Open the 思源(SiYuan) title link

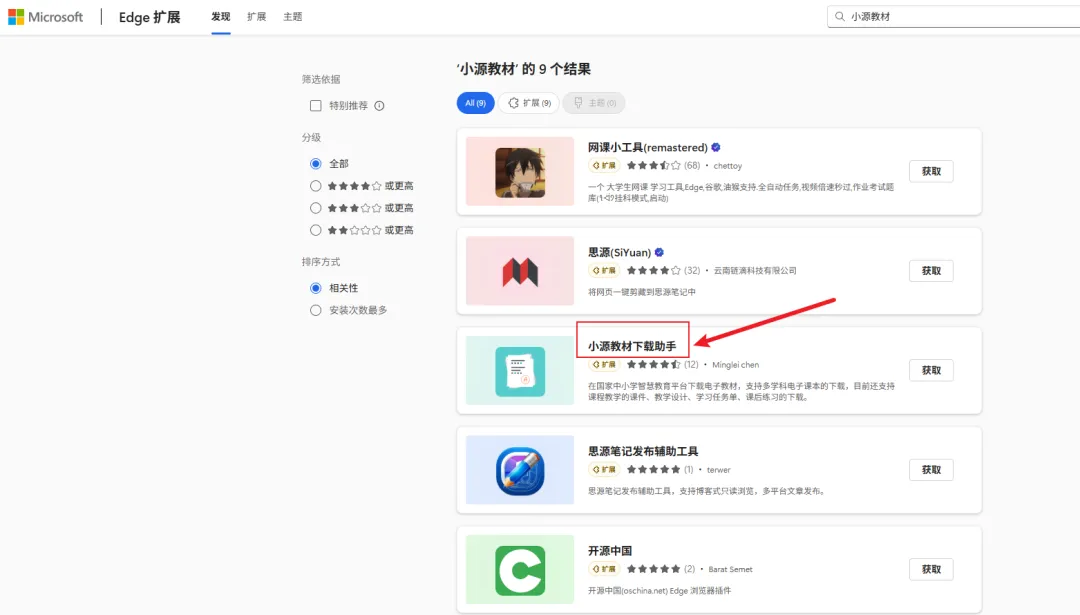point(619,252)
